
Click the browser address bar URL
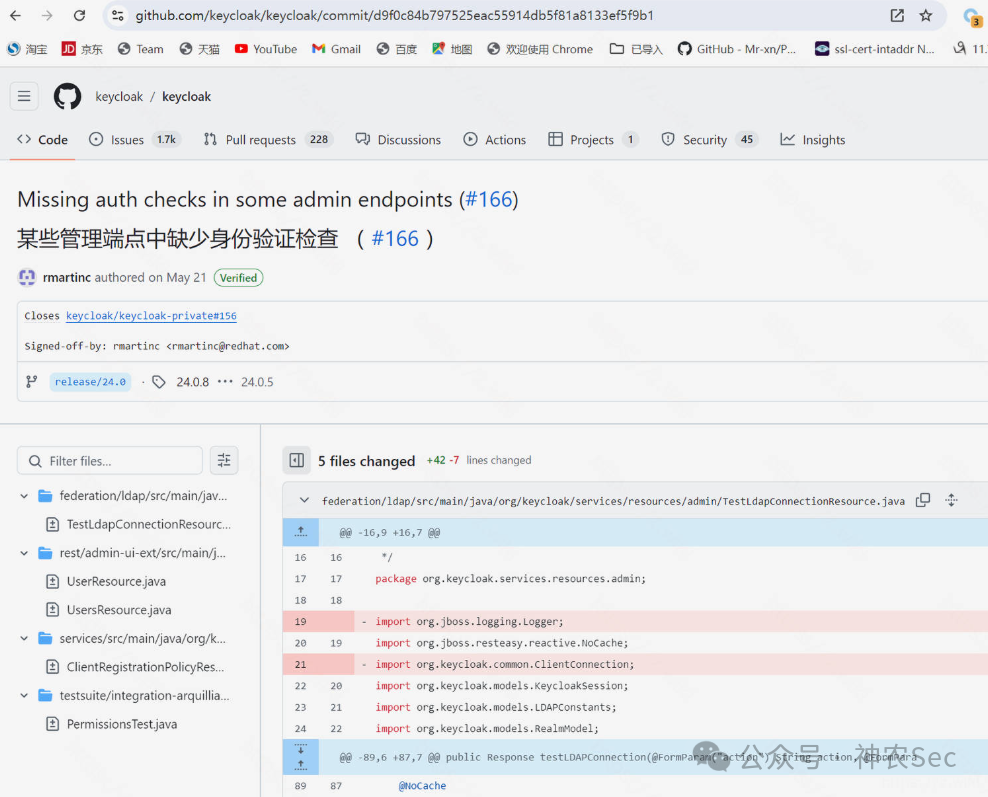(394, 15)
